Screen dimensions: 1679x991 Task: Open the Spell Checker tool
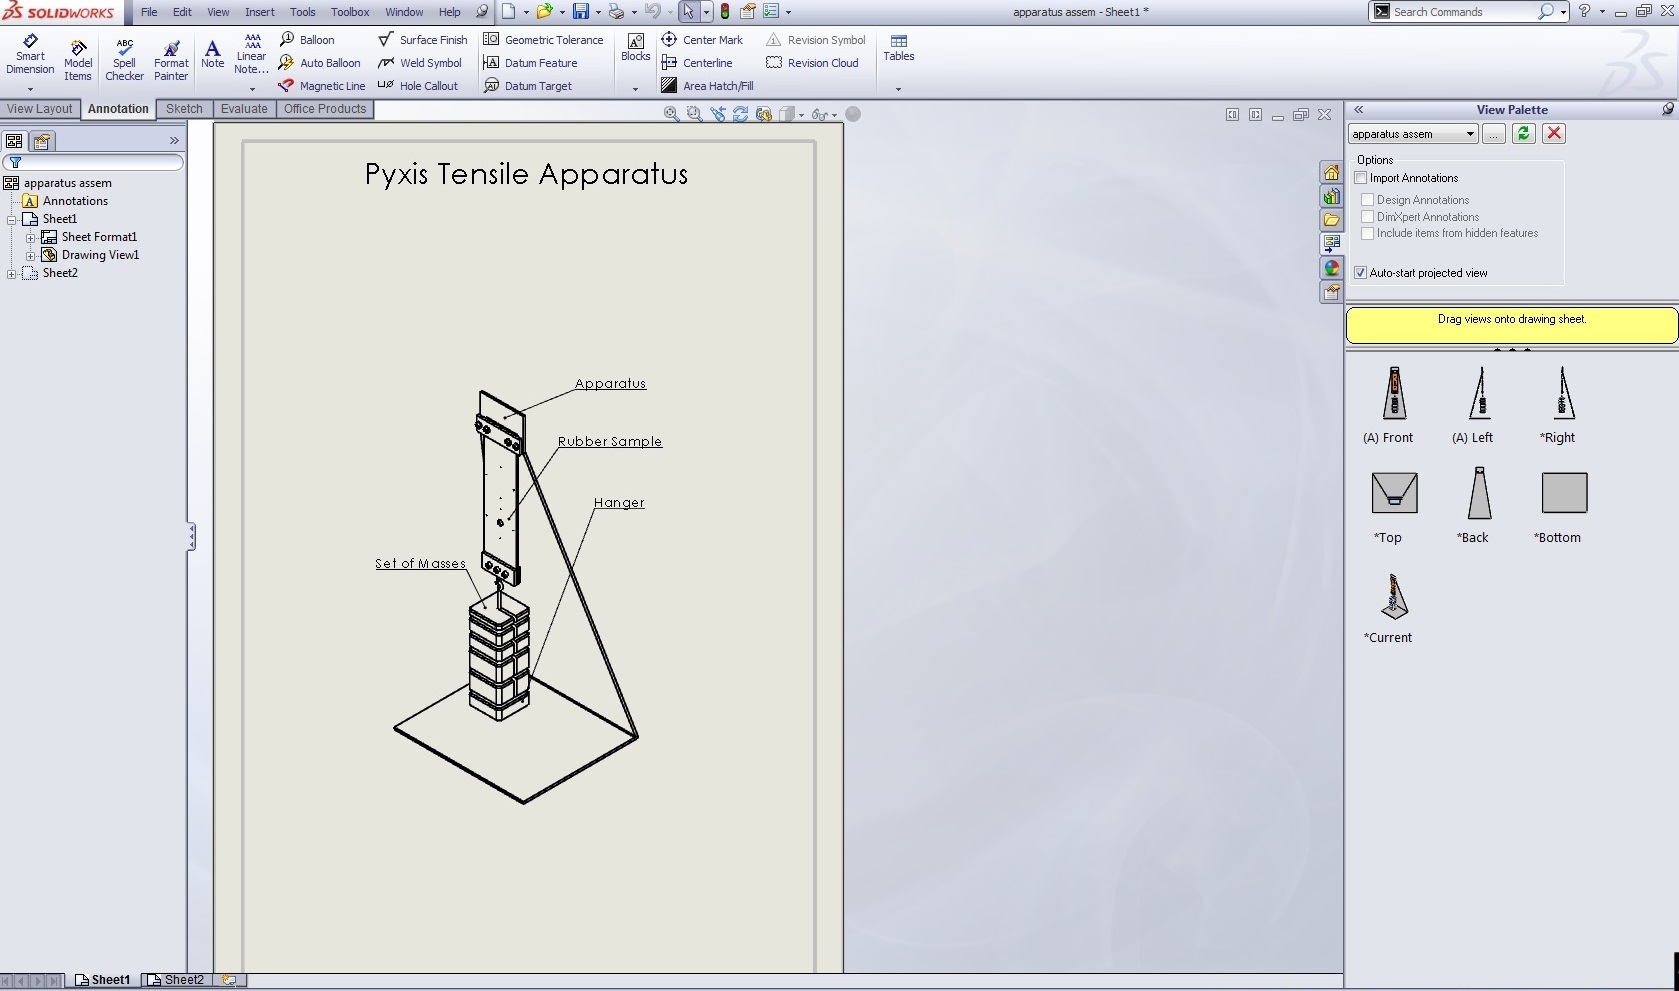pos(124,60)
